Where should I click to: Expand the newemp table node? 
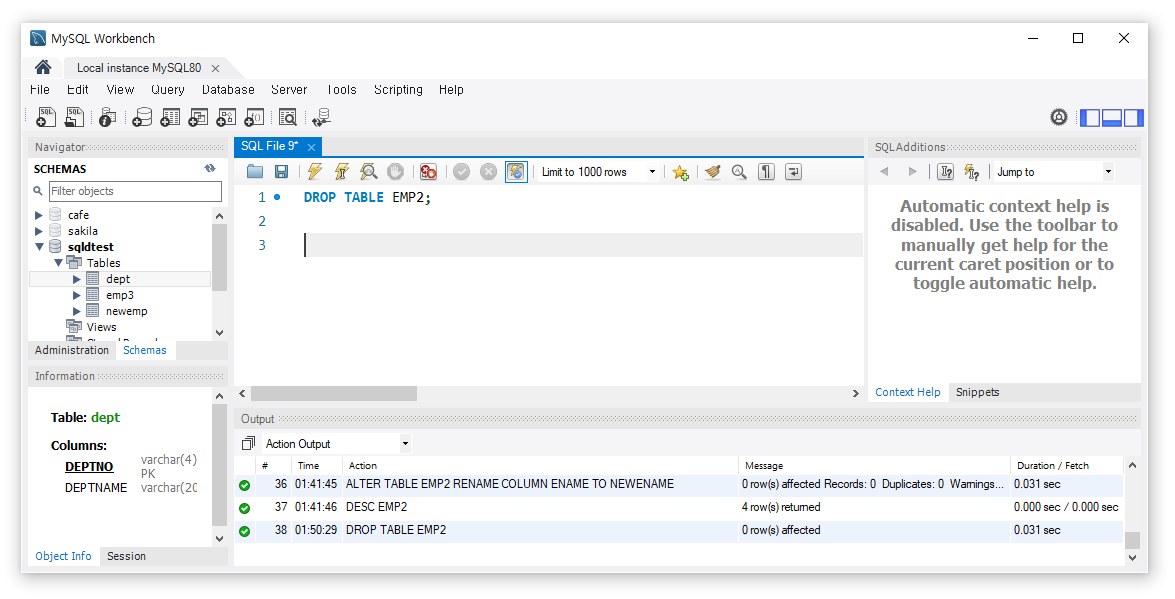[x=76, y=311]
